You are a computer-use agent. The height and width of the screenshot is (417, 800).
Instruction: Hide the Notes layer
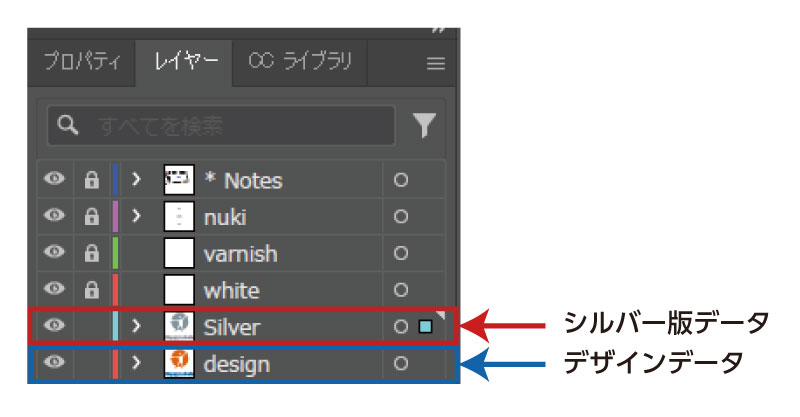point(54,179)
